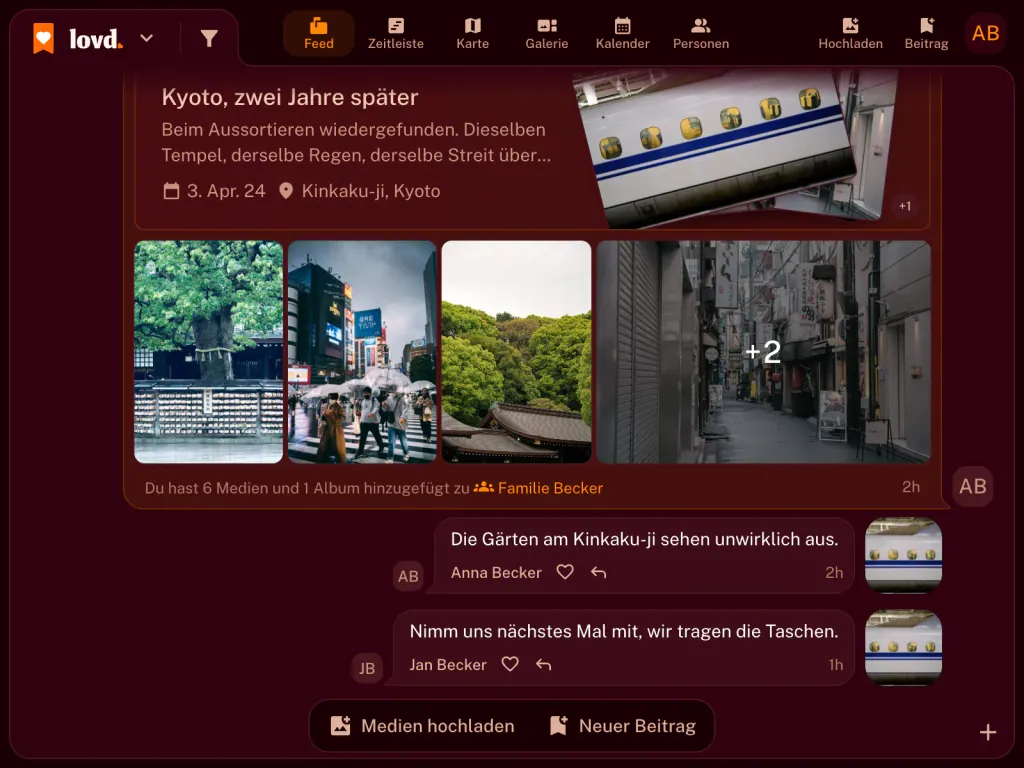Click the plus icon in the bottom corner
This screenshot has width=1024, height=768.
[x=988, y=733]
